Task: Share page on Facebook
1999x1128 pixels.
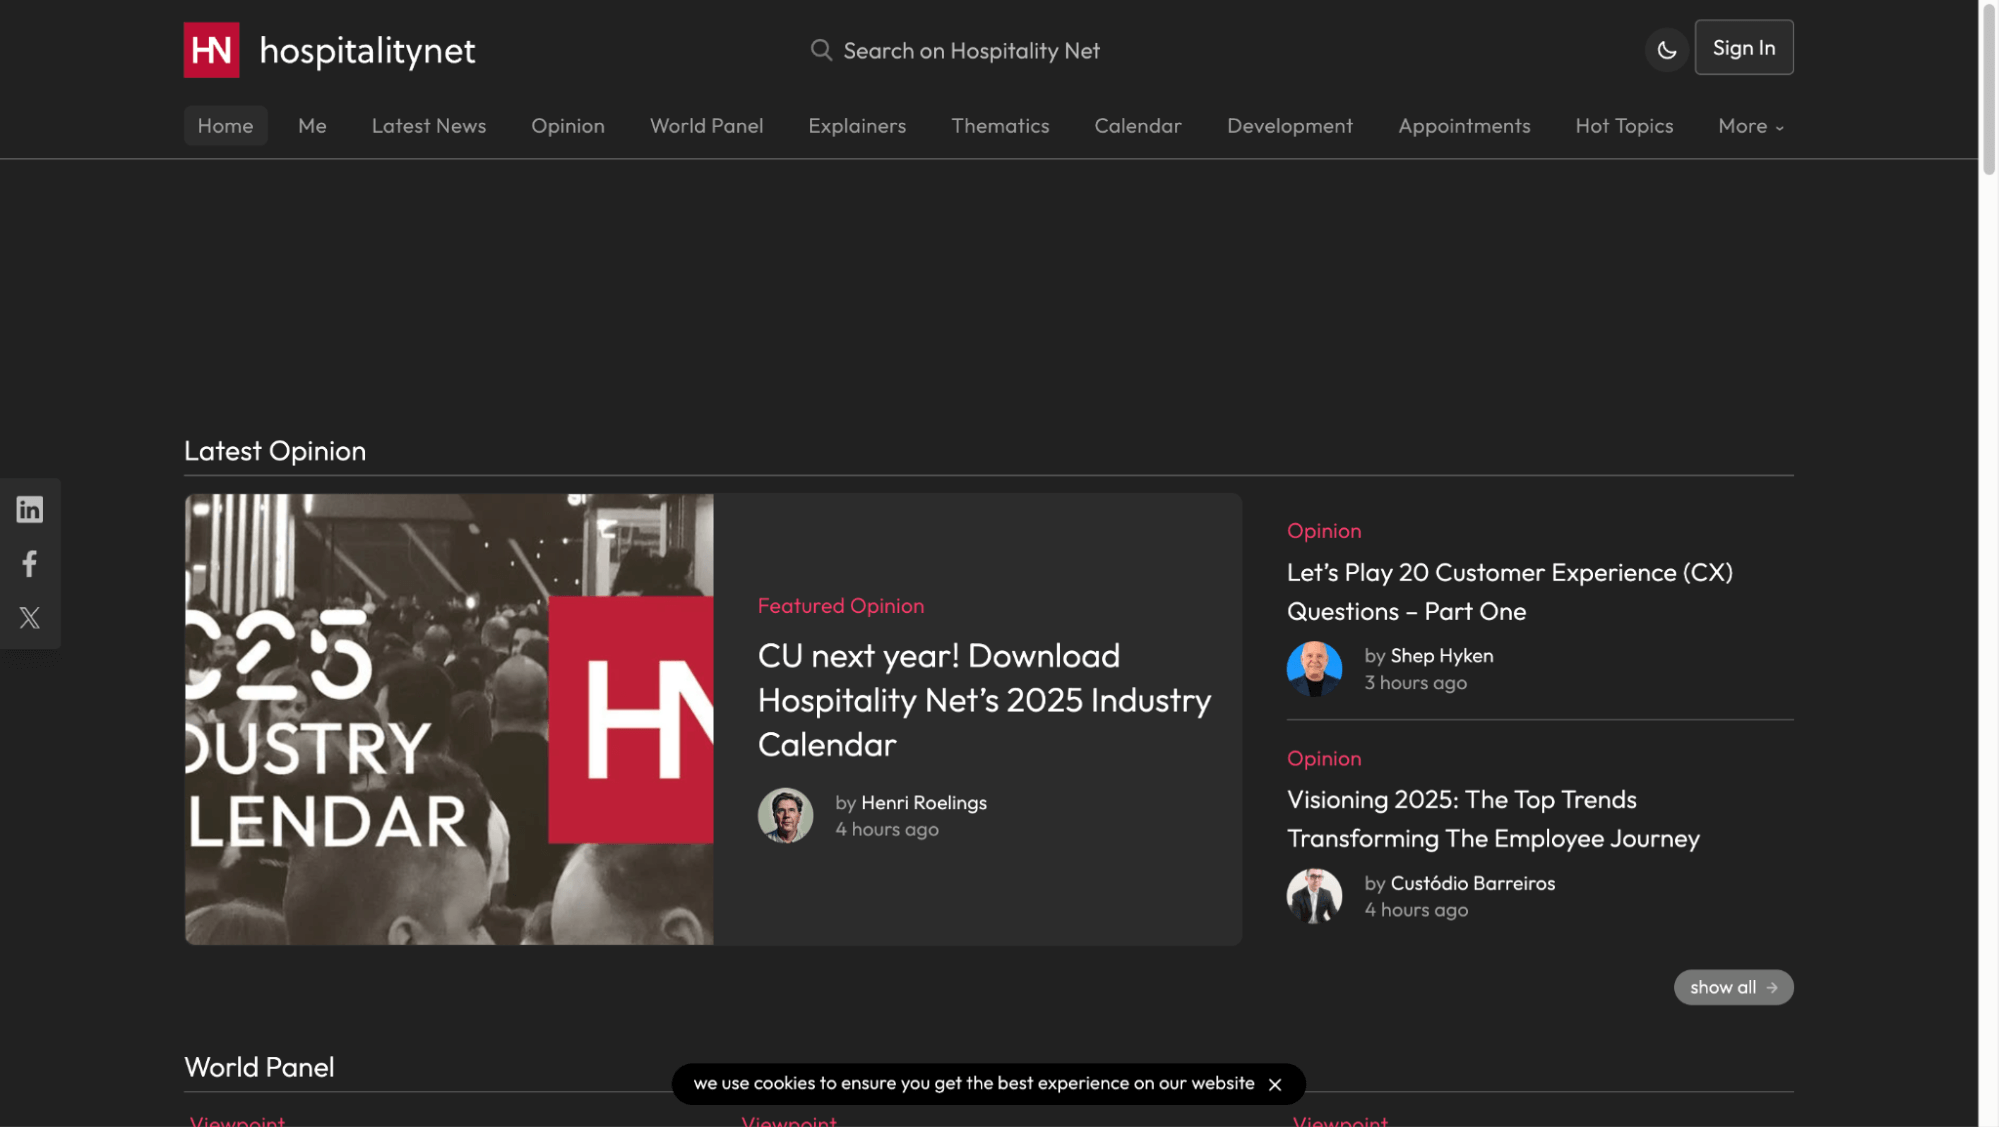Action: click(x=30, y=564)
